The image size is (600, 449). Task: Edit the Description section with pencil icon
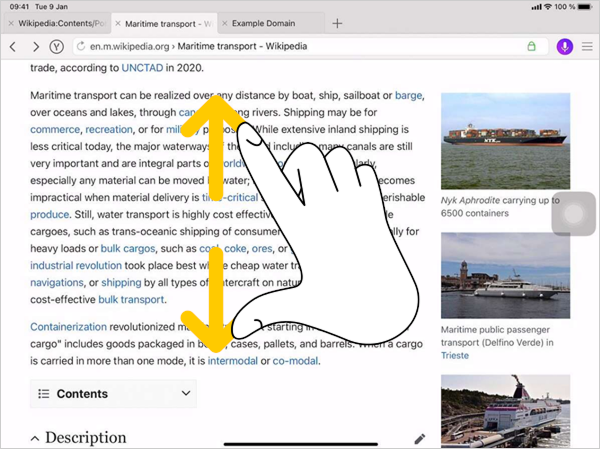pyautogui.click(x=420, y=438)
